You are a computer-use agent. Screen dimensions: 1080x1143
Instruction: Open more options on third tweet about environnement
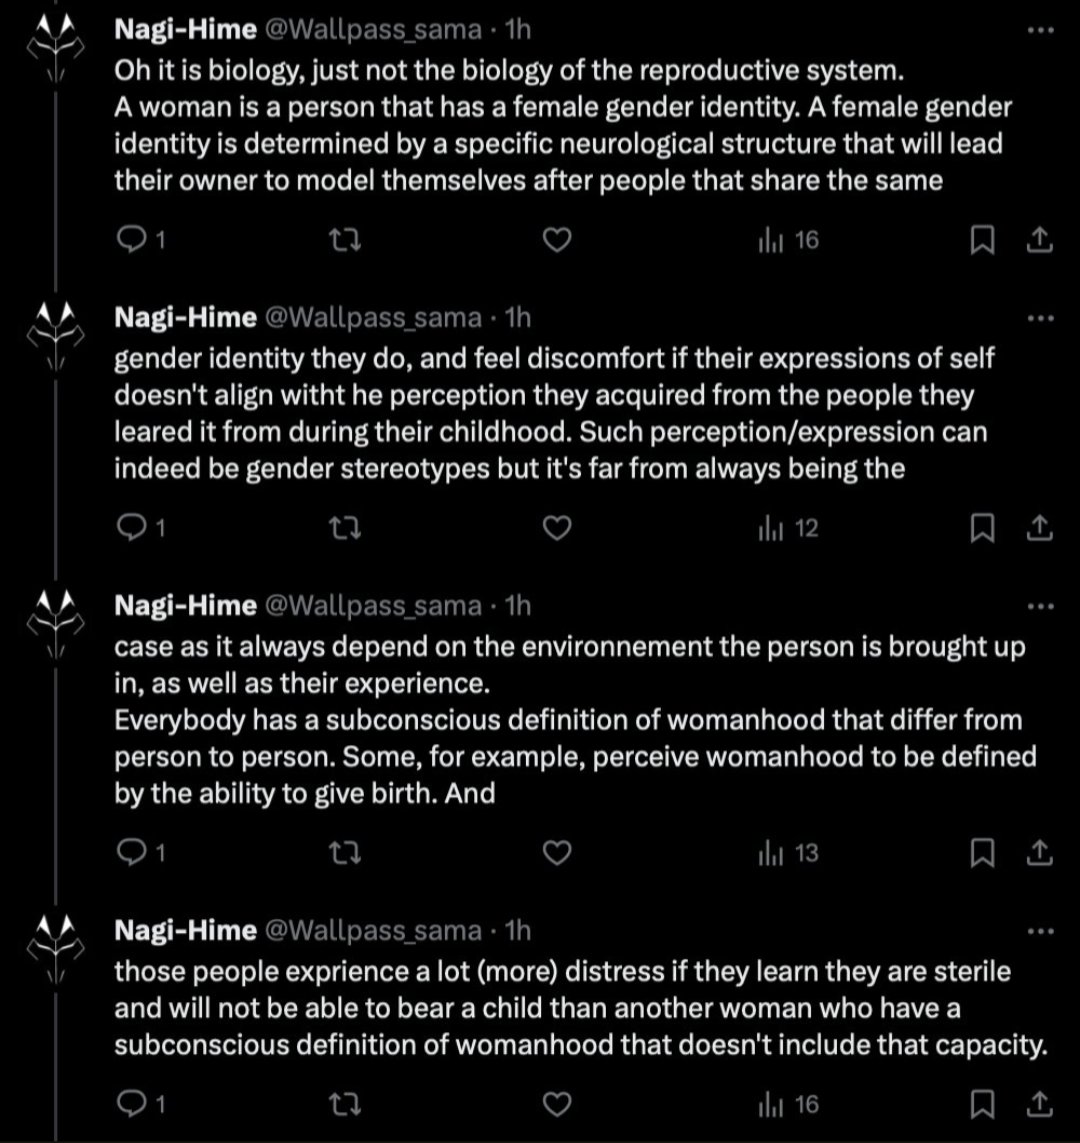coord(1040,606)
